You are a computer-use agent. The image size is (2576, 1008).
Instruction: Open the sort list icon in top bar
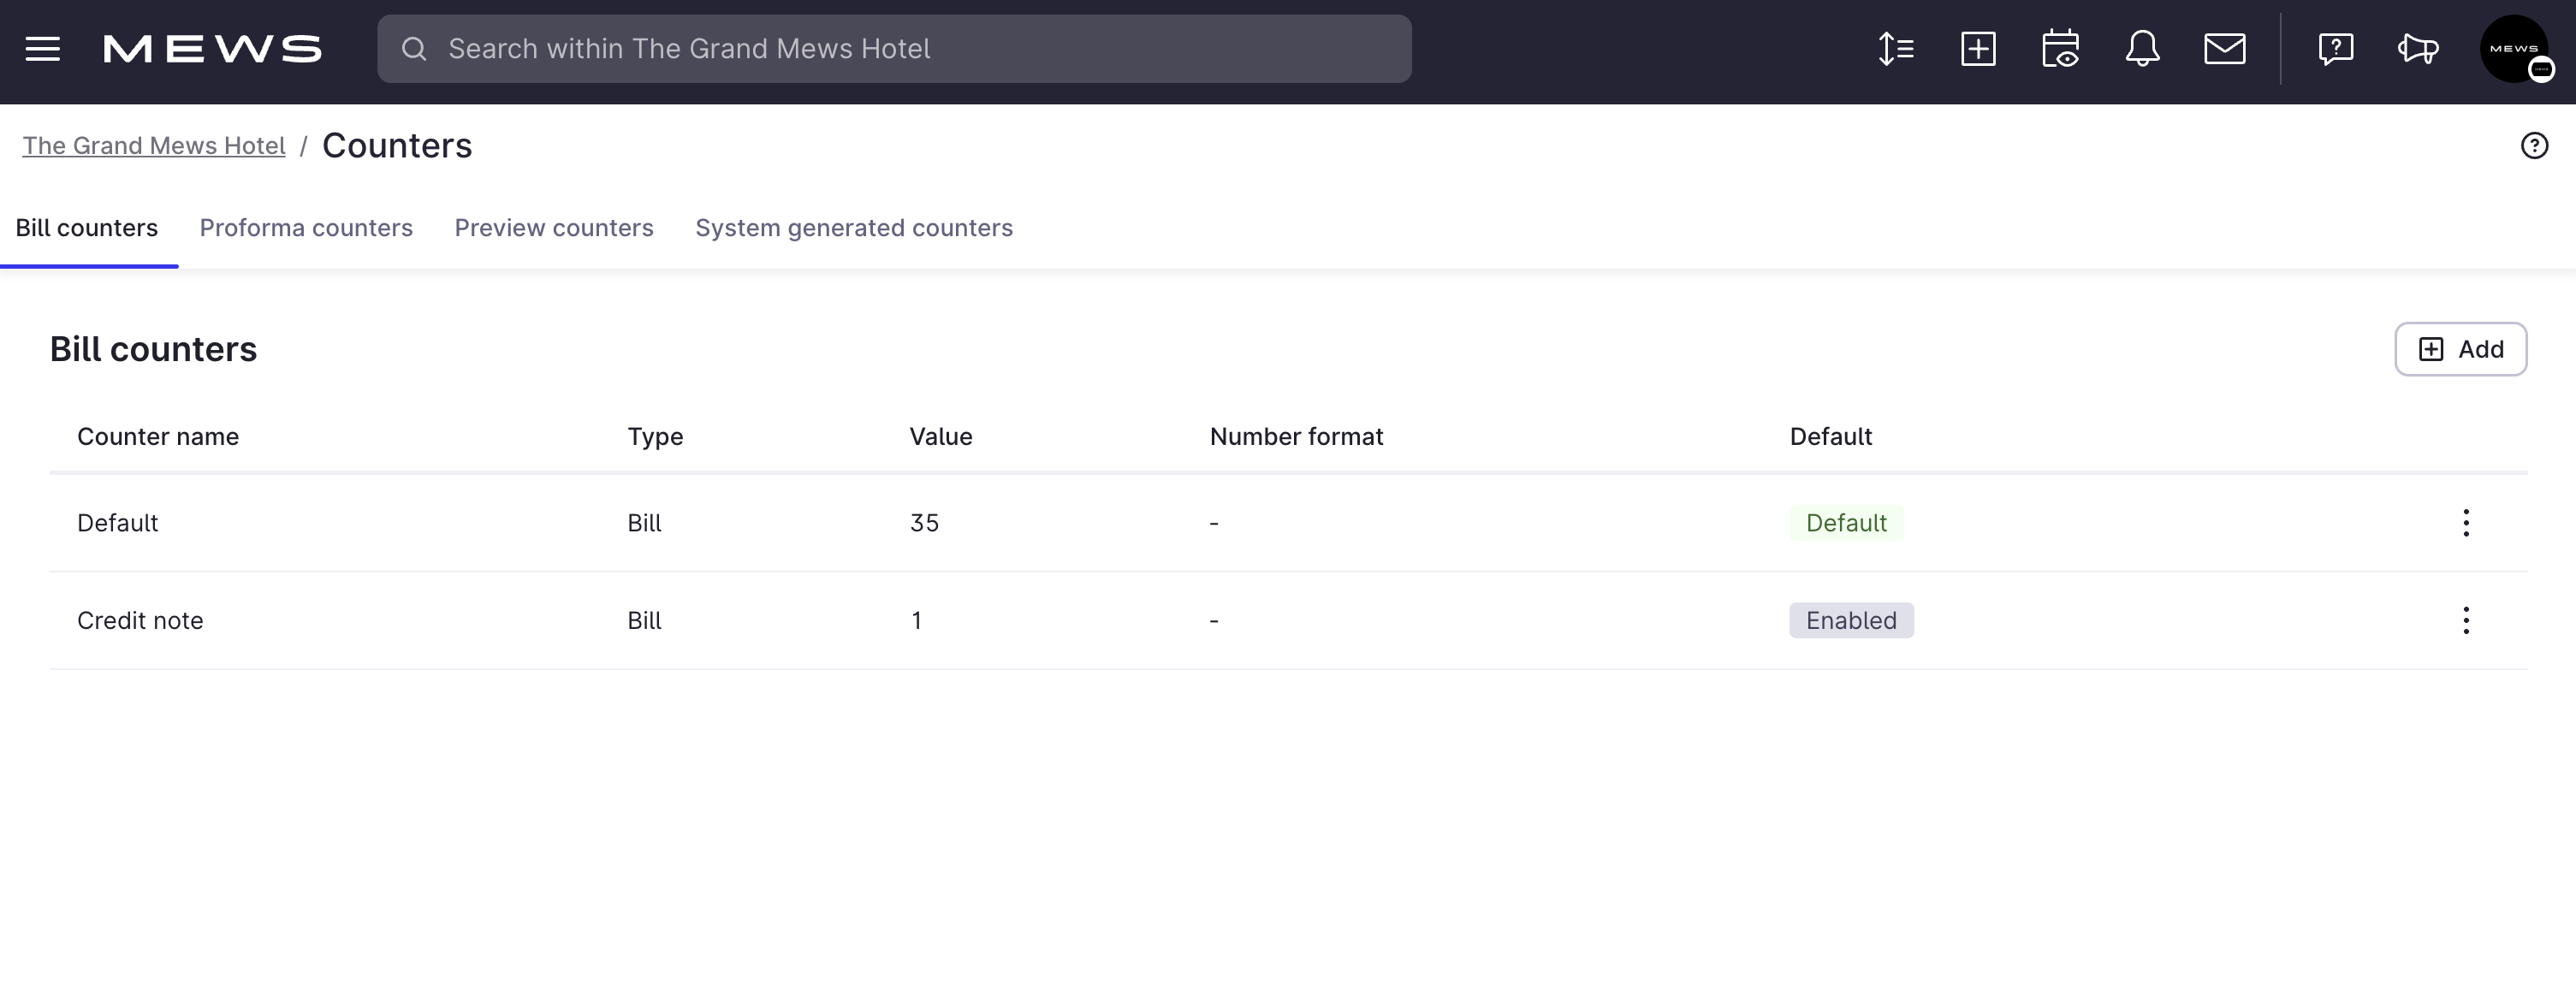pyautogui.click(x=1895, y=49)
